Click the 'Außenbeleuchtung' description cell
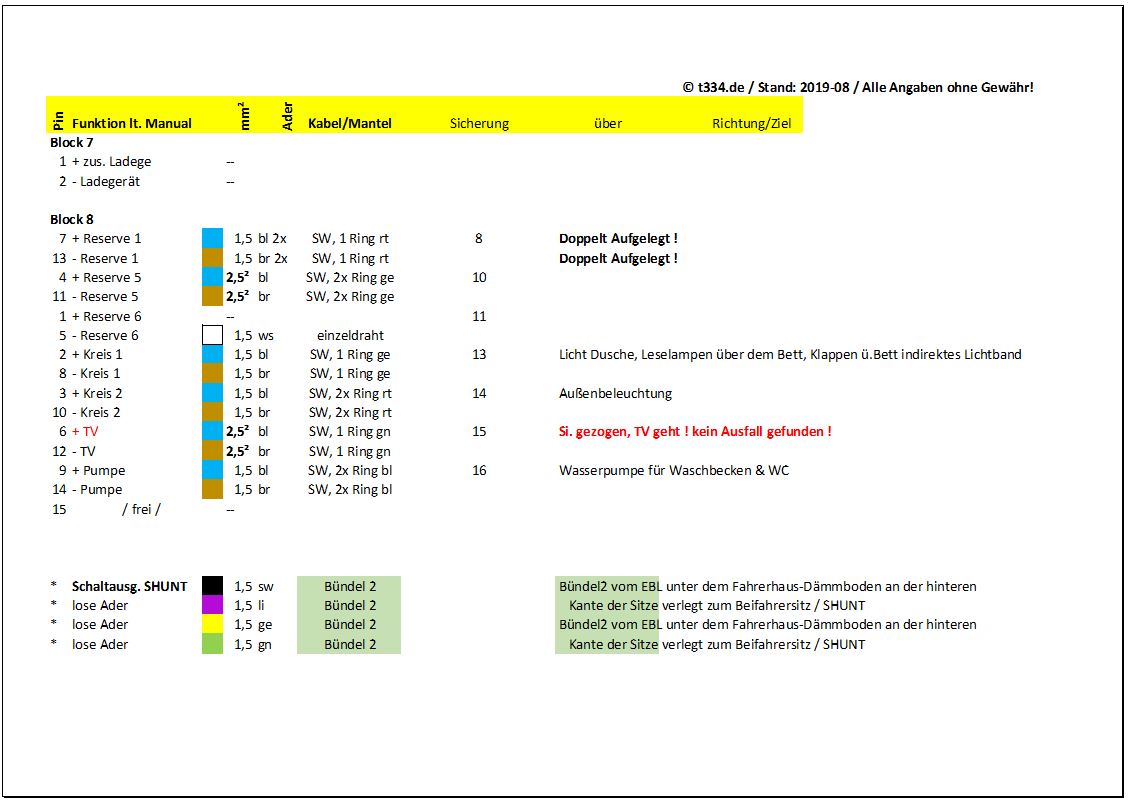The width and height of the screenshot is (1130, 801). pyautogui.click(x=615, y=393)
